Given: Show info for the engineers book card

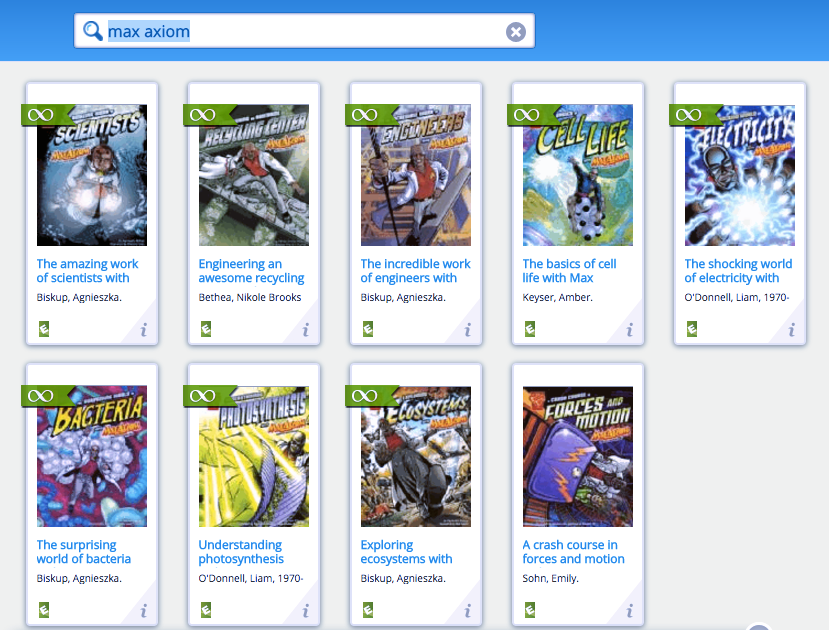Looking at the screenshot, I should click(x=467, y=330).
